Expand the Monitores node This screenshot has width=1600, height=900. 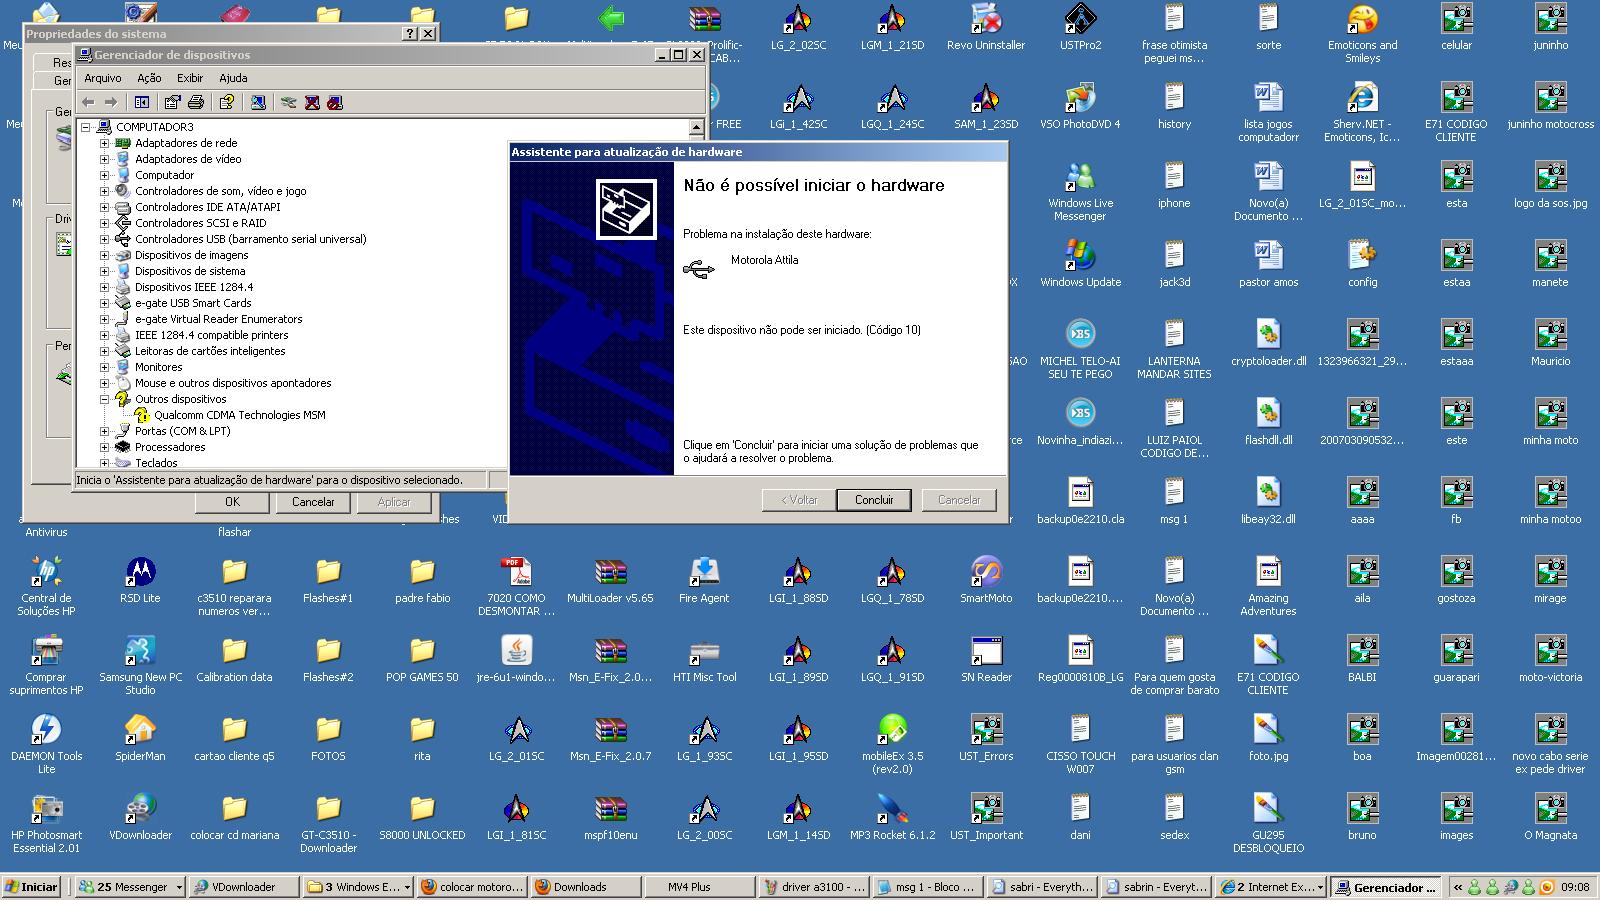point(104,367)
